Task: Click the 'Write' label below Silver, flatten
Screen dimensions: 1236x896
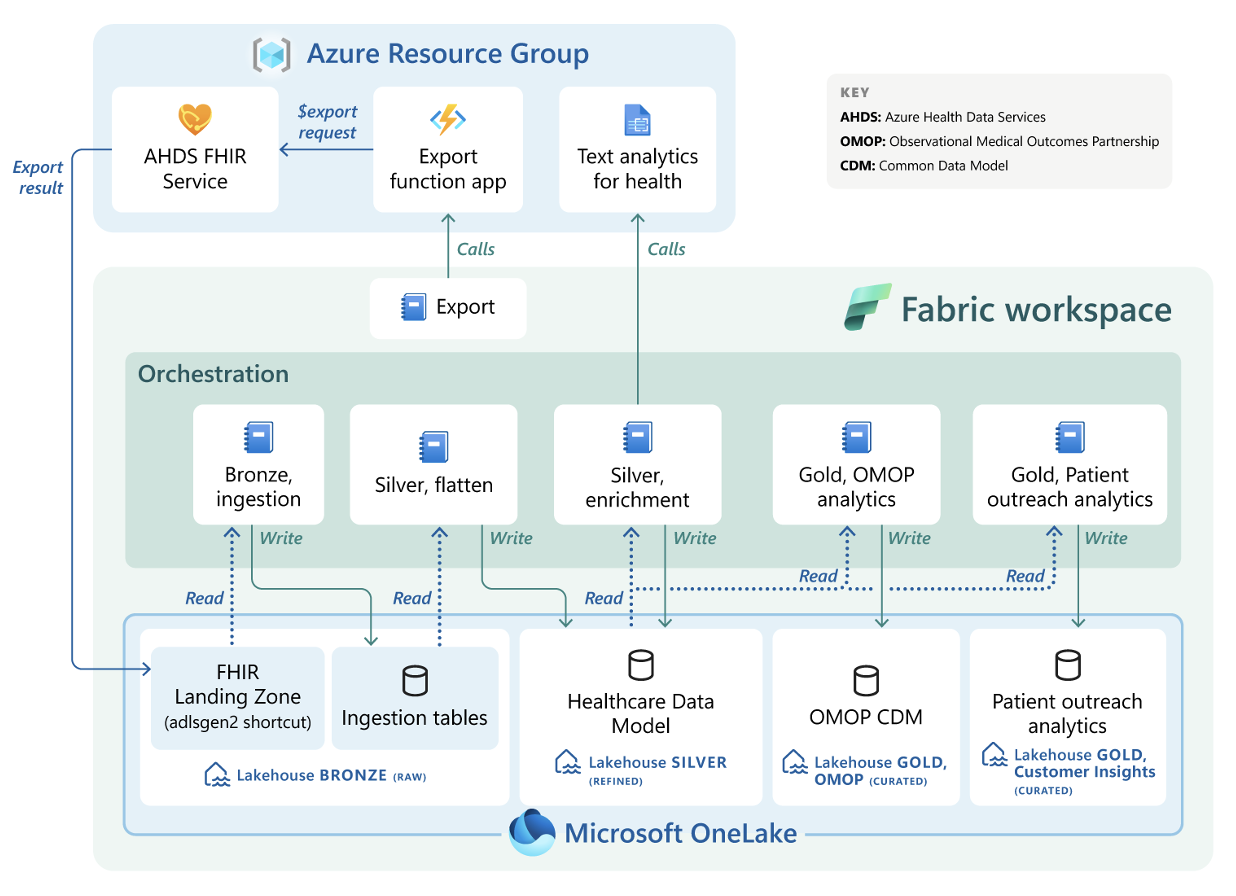Action: click(511, 538)
